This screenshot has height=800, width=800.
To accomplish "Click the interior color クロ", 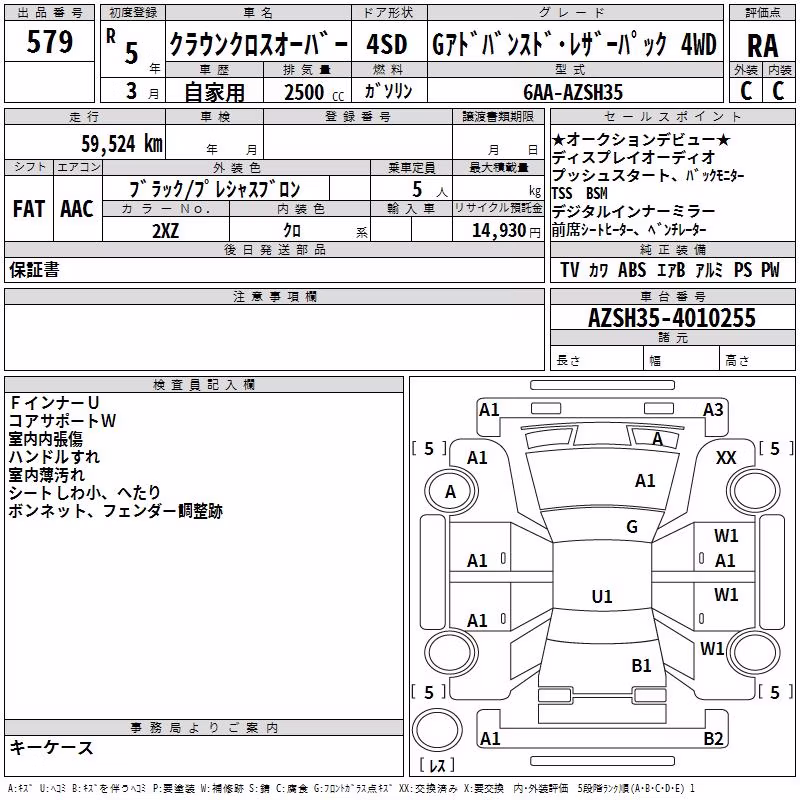I will pos(292,231).
